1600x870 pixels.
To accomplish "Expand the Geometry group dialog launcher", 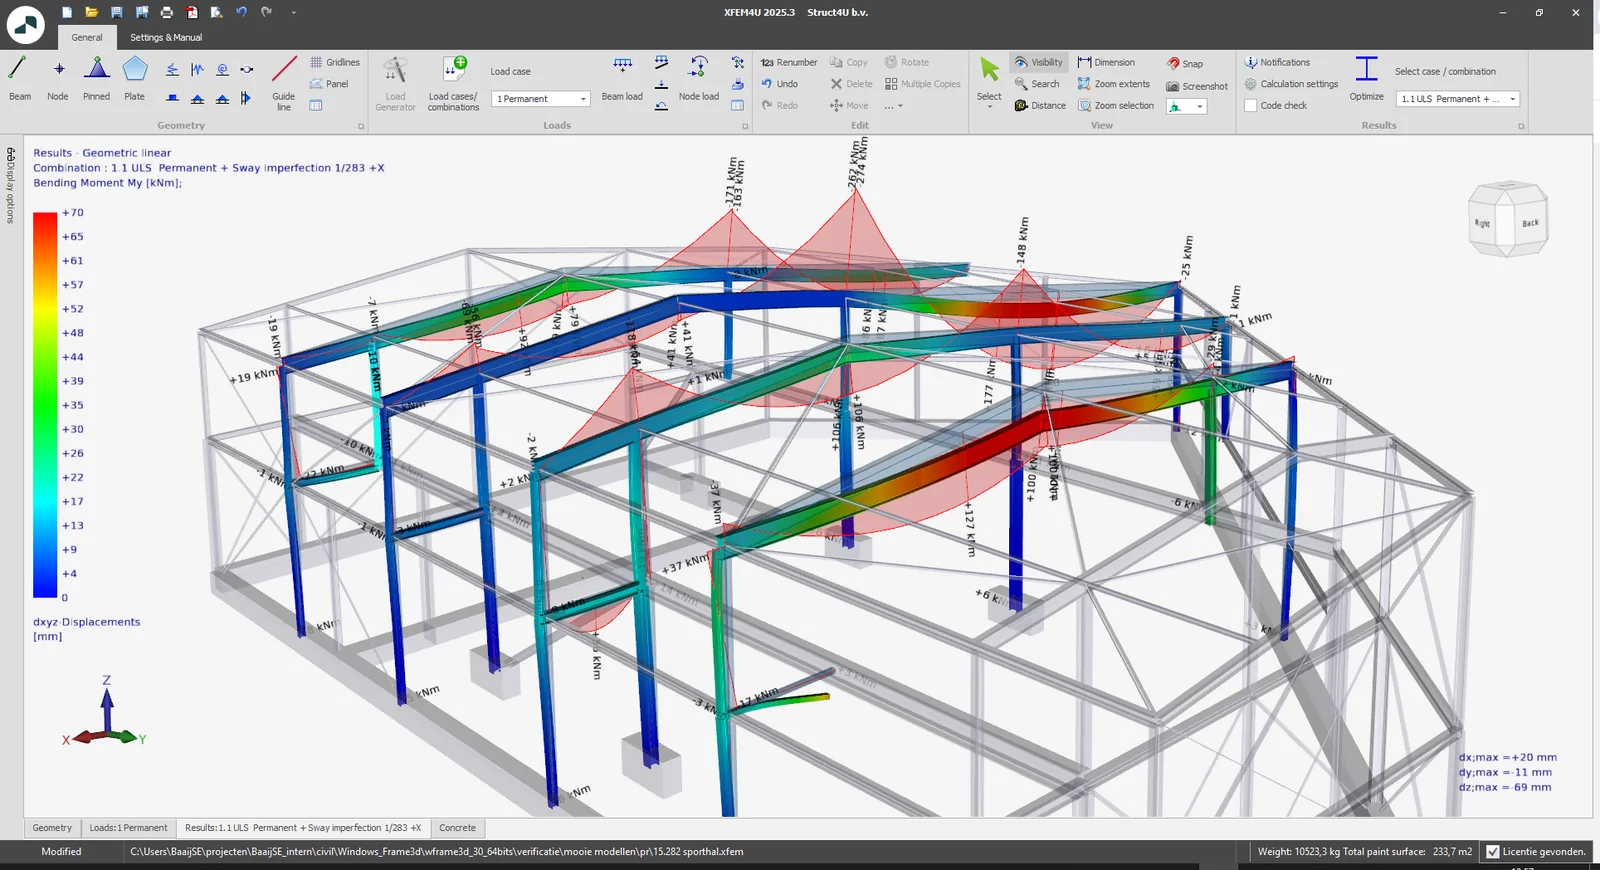I will click(361, 126).
